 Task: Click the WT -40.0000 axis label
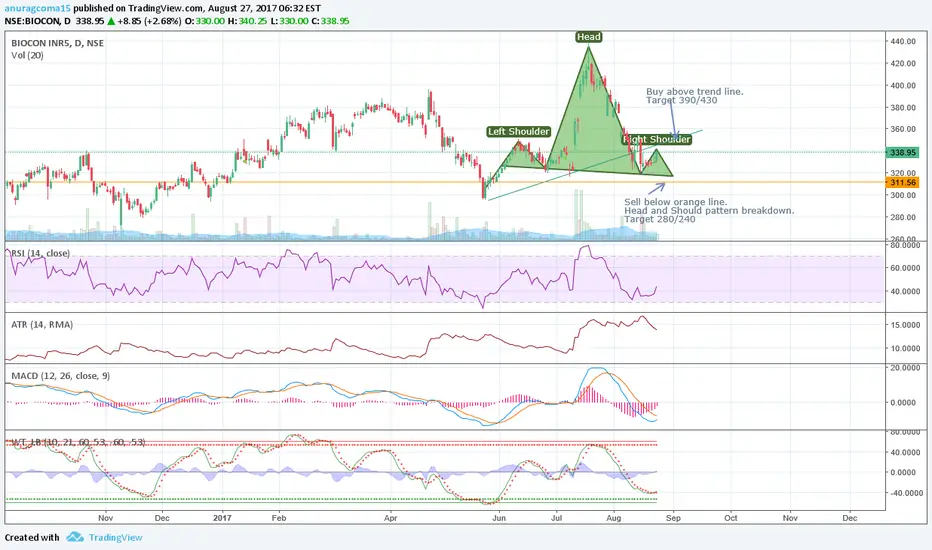[905, 493]
